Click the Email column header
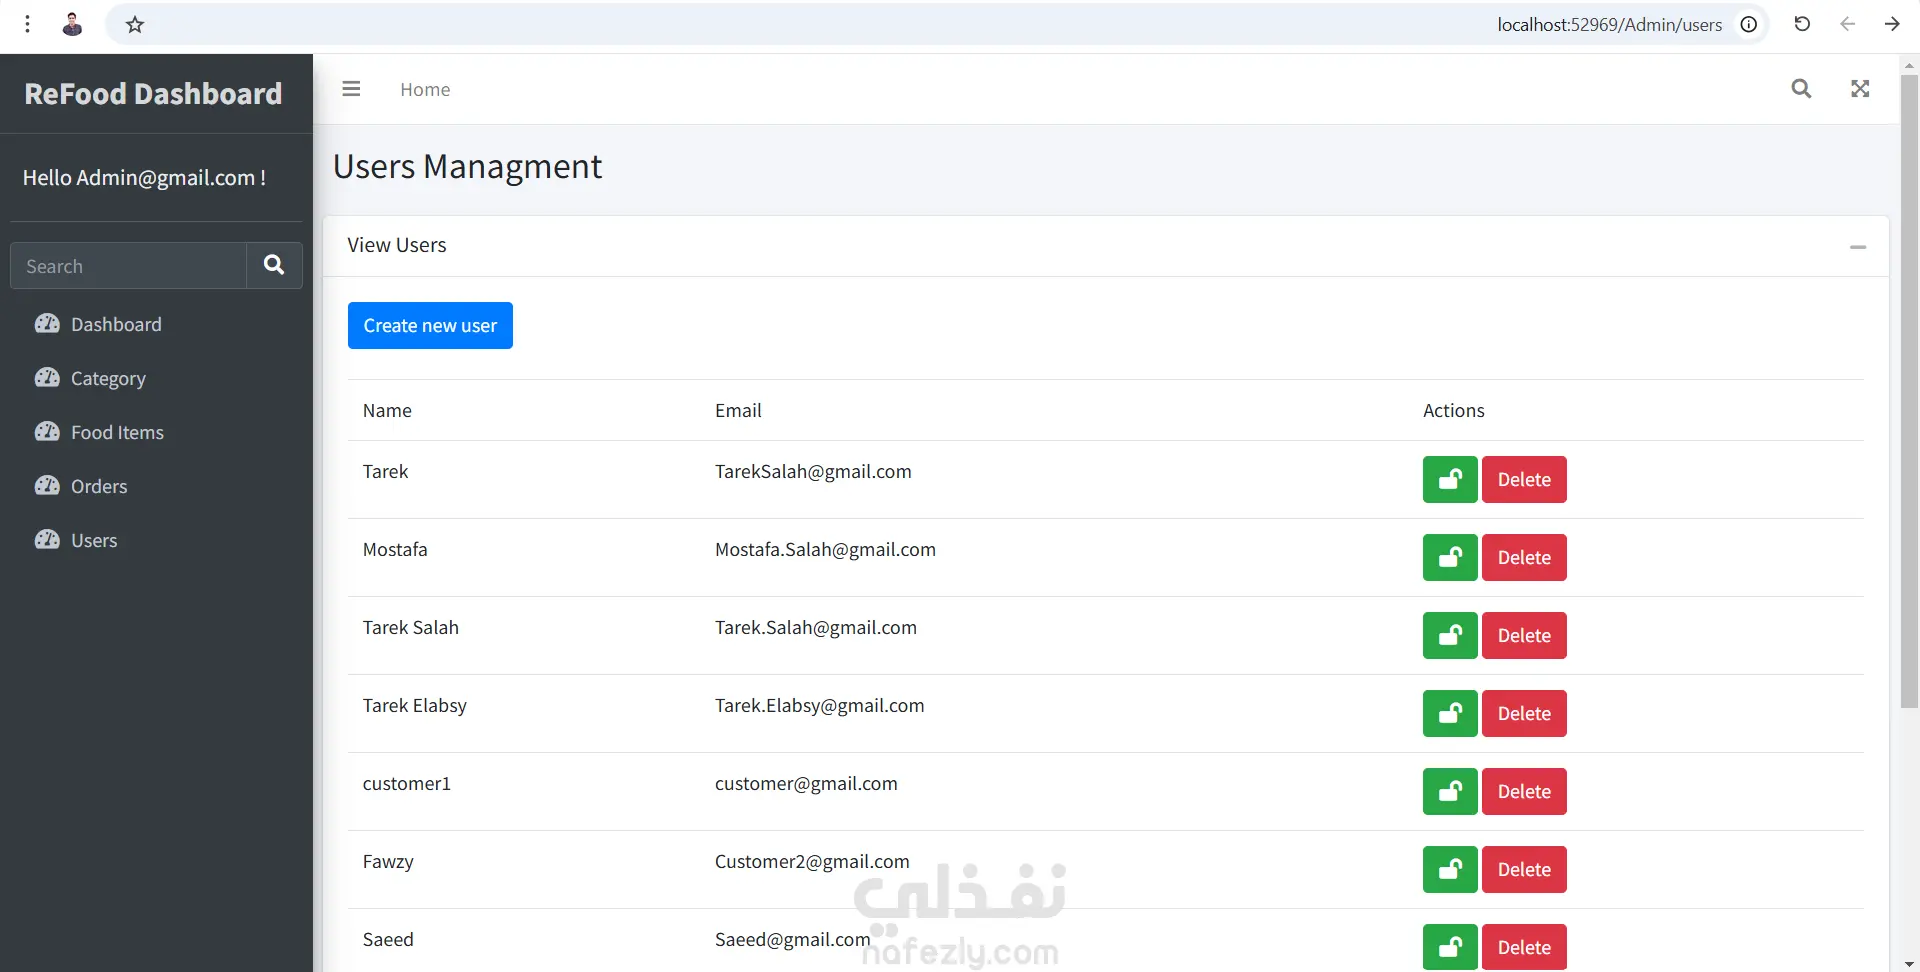1920x972 pixels. pos(738,410)
